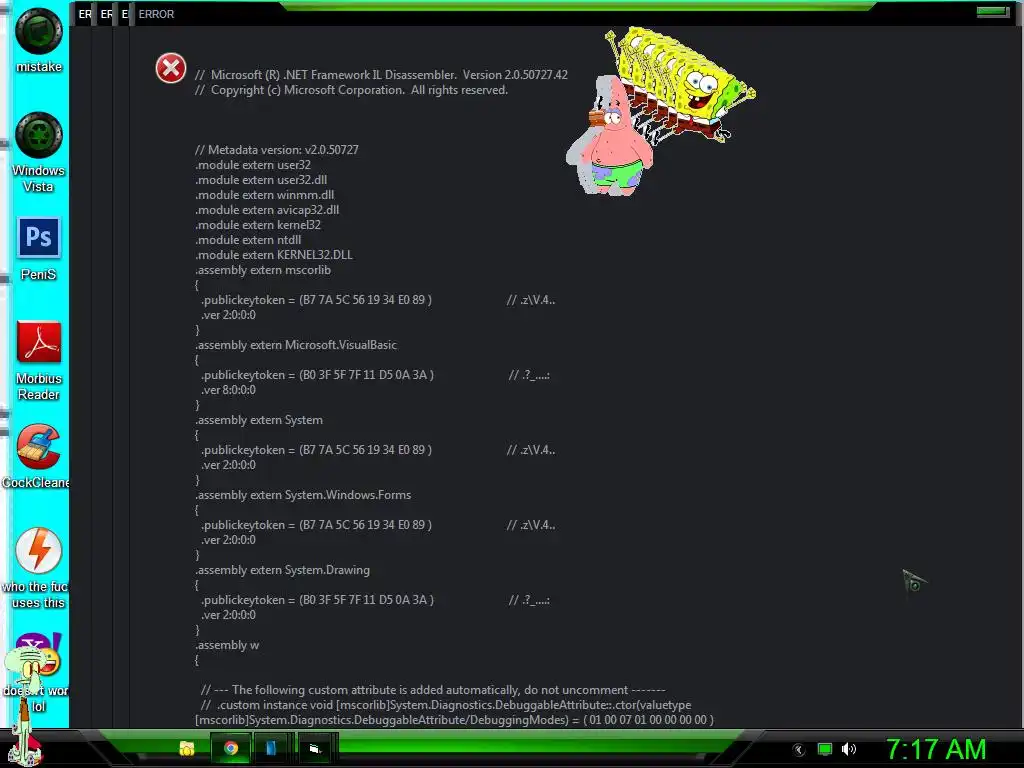Select the second stacked 'ER' error window title
This screenshot has width=1024, height=768.
click(x=106, y=14)
